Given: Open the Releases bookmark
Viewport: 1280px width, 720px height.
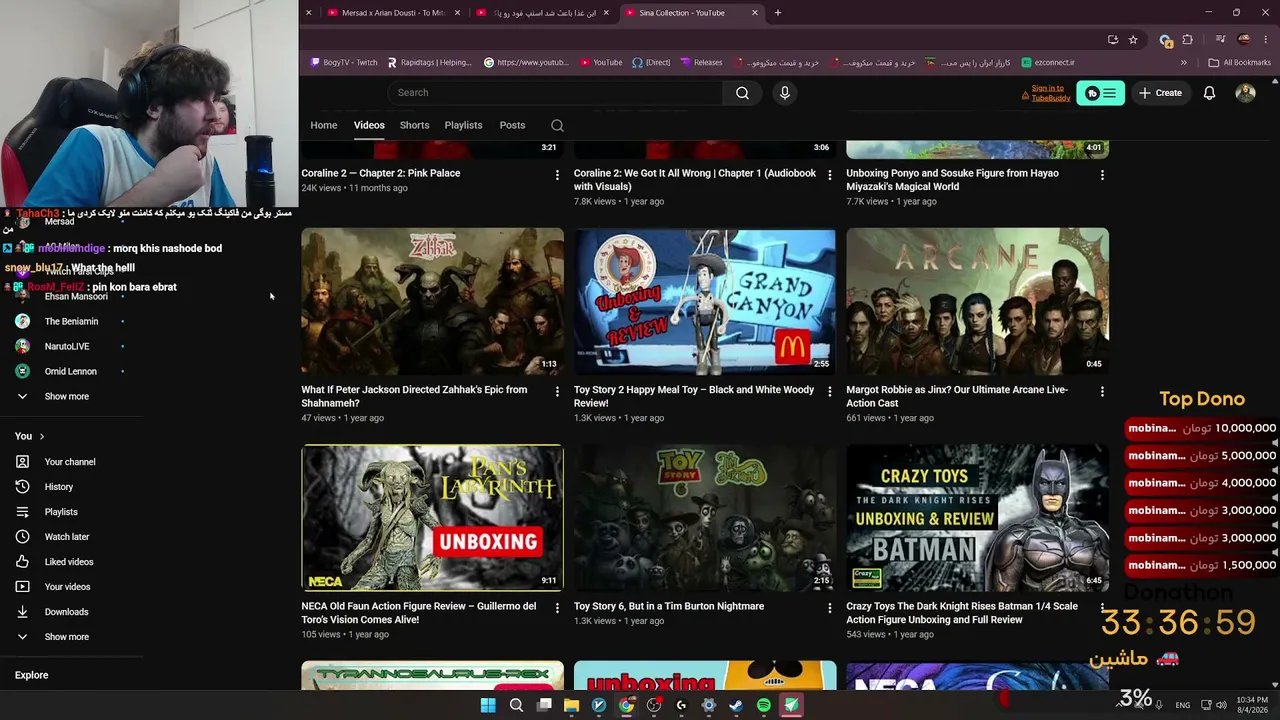Looking at the screenshot, I should (x=701, y=62).
